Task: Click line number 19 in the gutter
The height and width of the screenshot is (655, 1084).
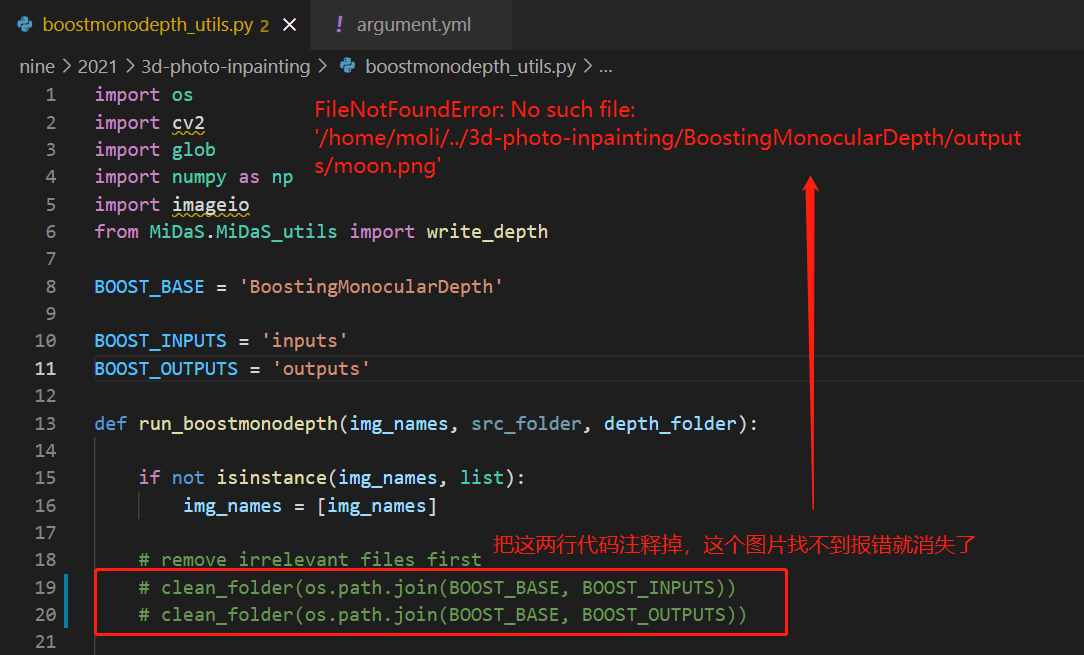Action: [x=46, y=587]
